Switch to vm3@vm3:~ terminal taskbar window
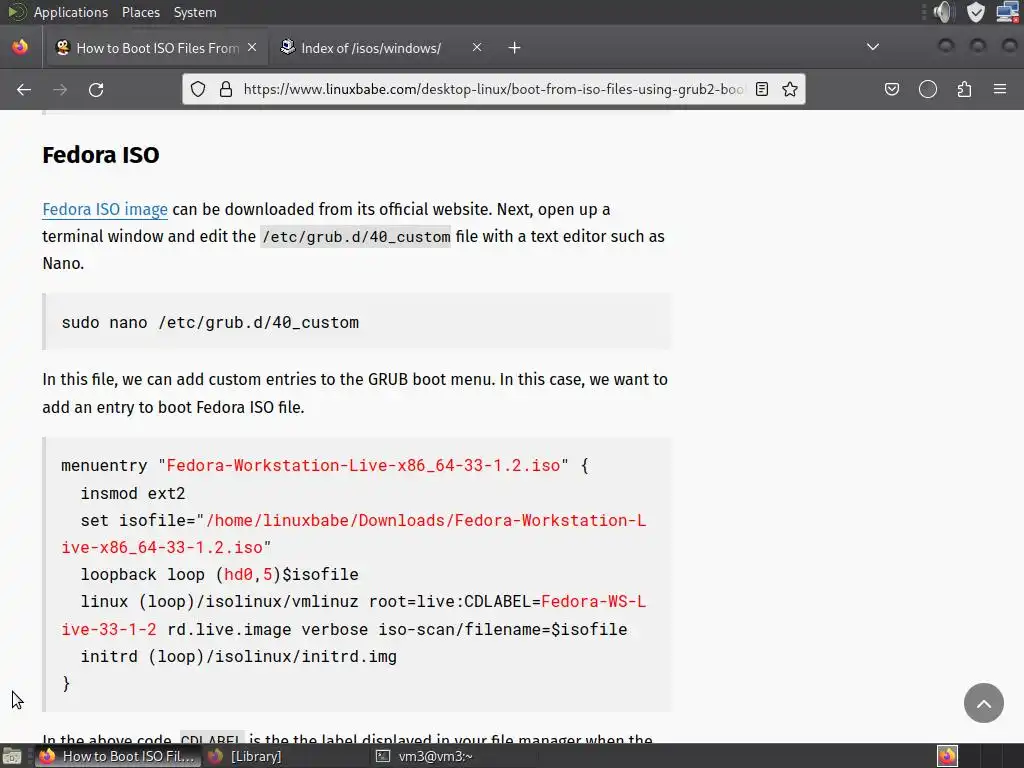This screenshot has height=768, width=1024. [x=424, y=756]
